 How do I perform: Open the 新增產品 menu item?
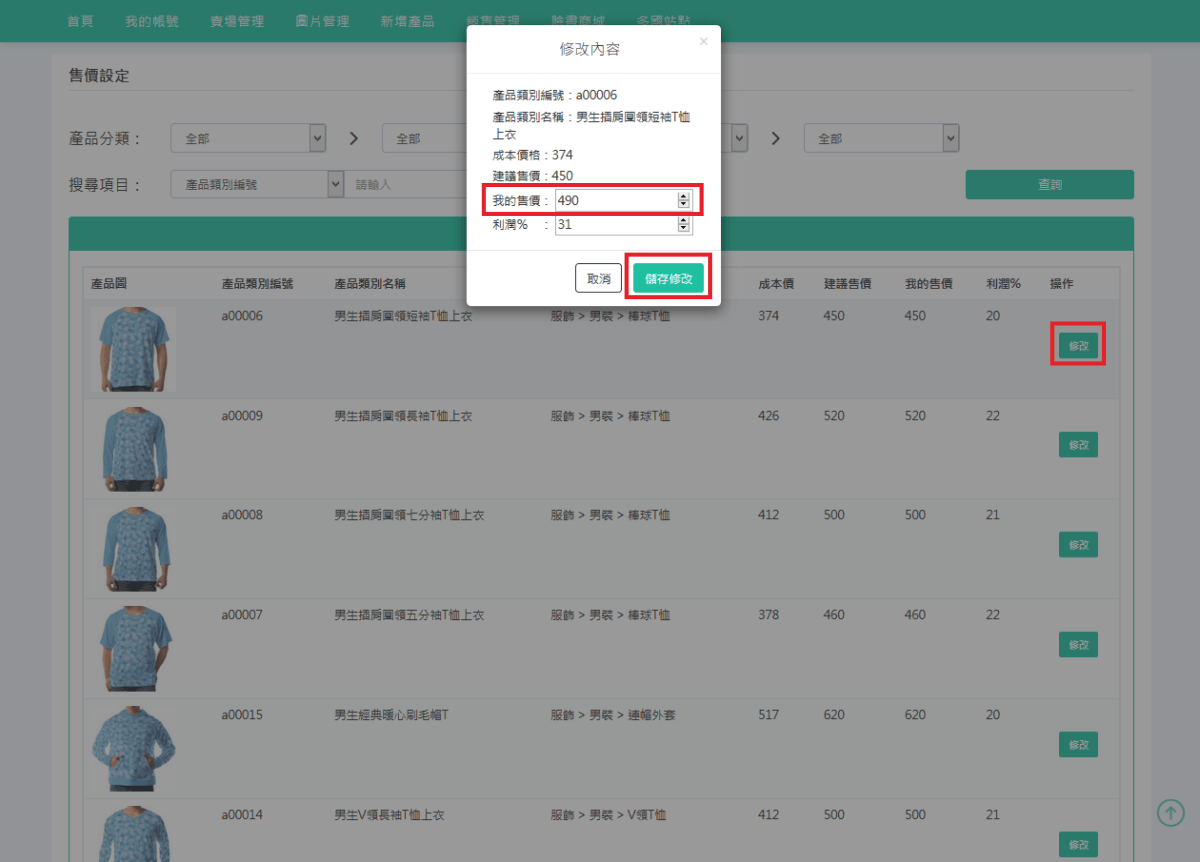tap(408, 20)
